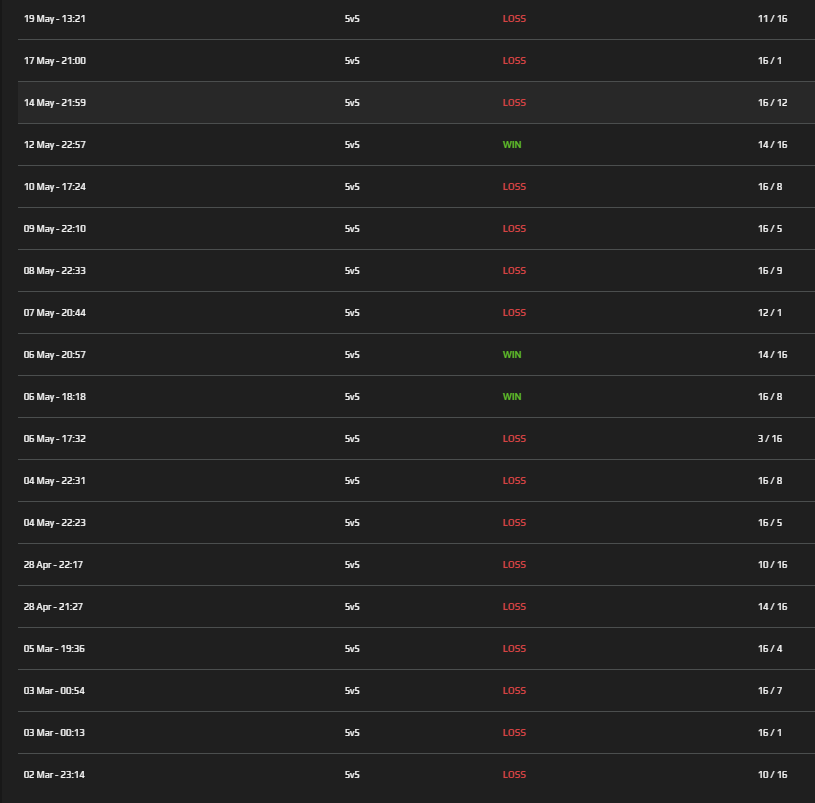The height and width of the screenshot is (803, 815).
Task: Click LOSS for 04 May 22:23 match
Action: [x=514, y=523]
